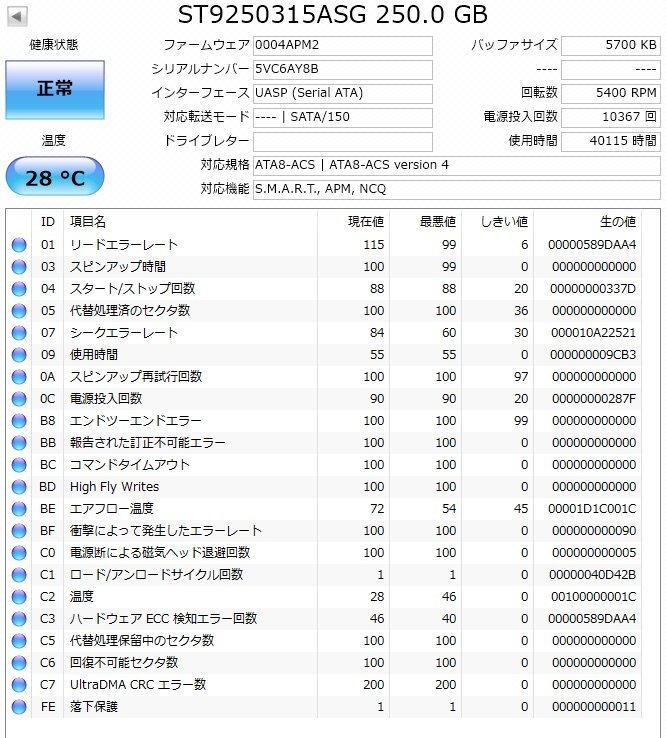
Task: Click the status icon for ID 0C 電源投入回数 row
Action: click(19, 399)
